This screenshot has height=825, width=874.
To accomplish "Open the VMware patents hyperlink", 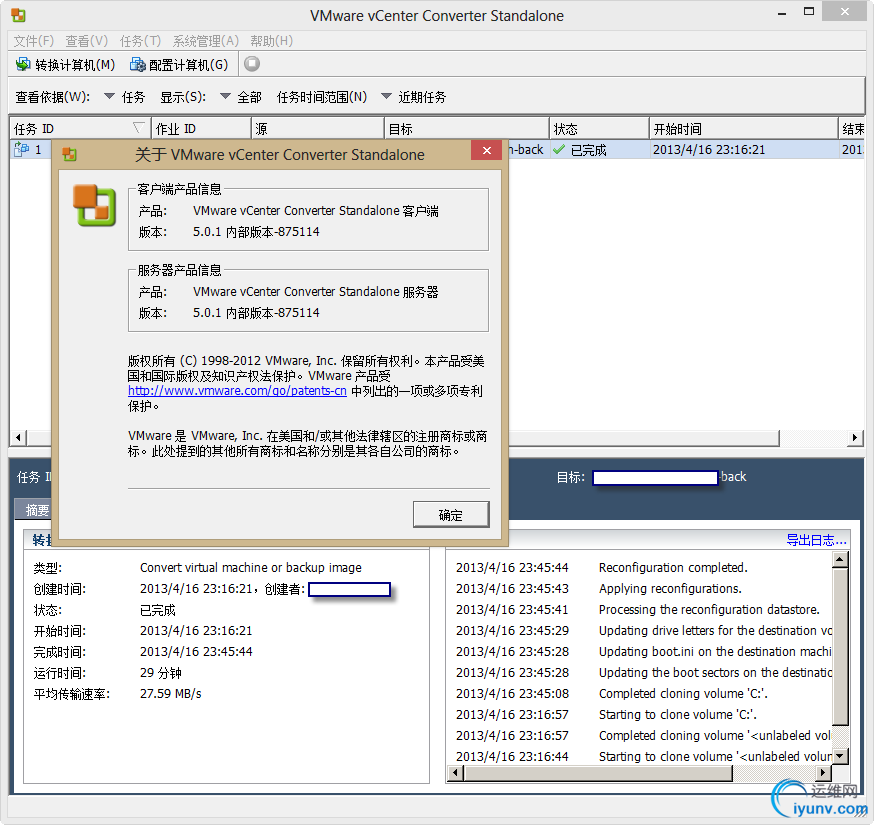I will click(236, 391).
